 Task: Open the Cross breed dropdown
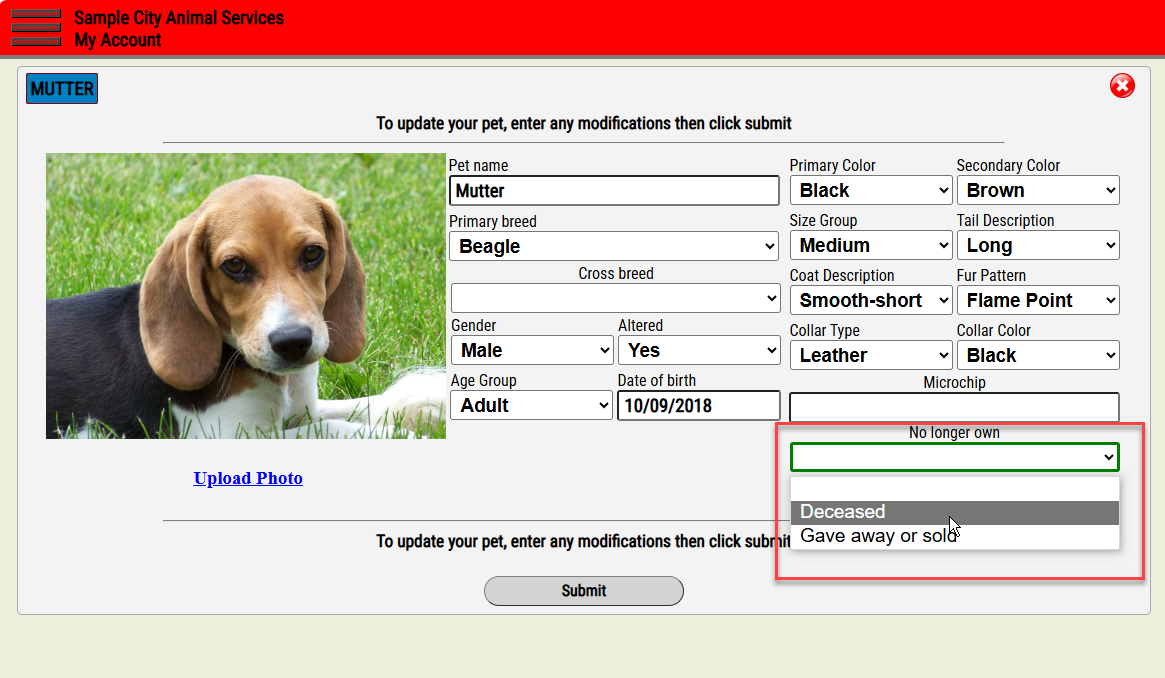pyautogui.click(x=615, y=299)
